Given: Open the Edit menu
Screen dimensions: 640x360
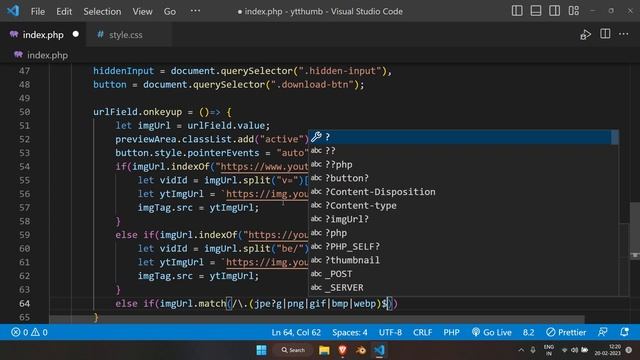Looking at the screenshot, I should click(64, 11).
